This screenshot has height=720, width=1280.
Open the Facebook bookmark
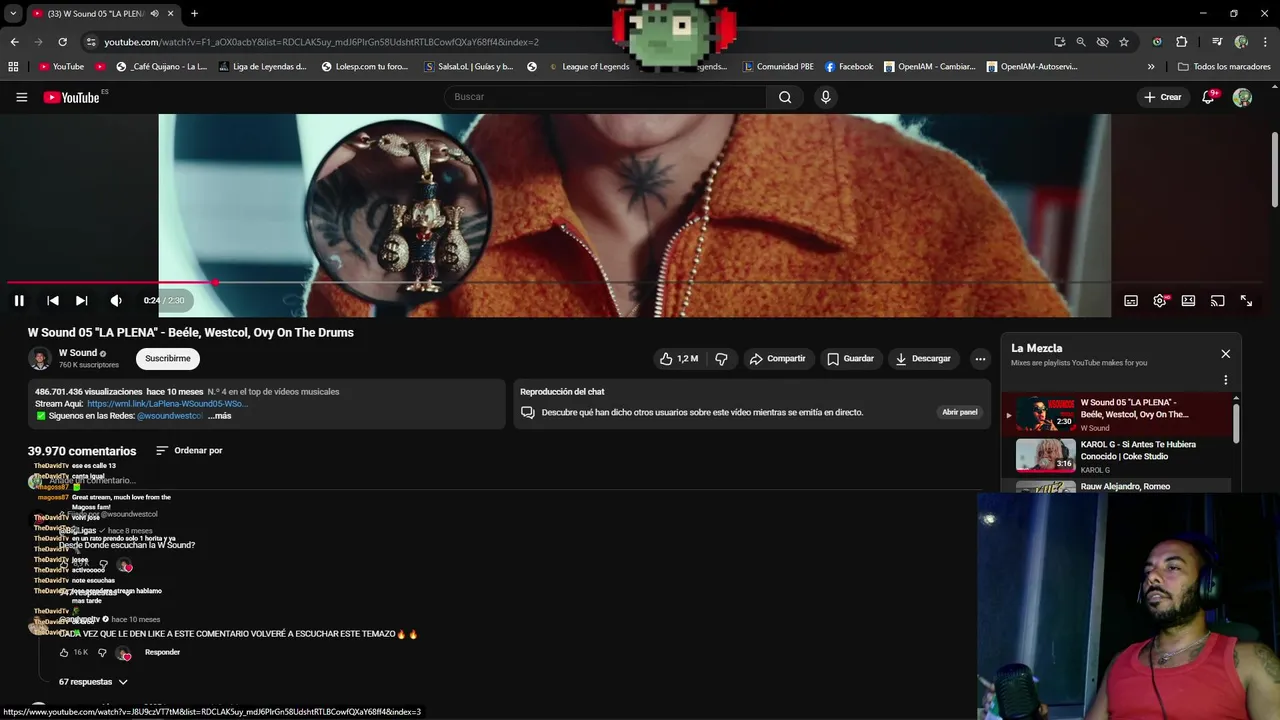coord(849,67)
